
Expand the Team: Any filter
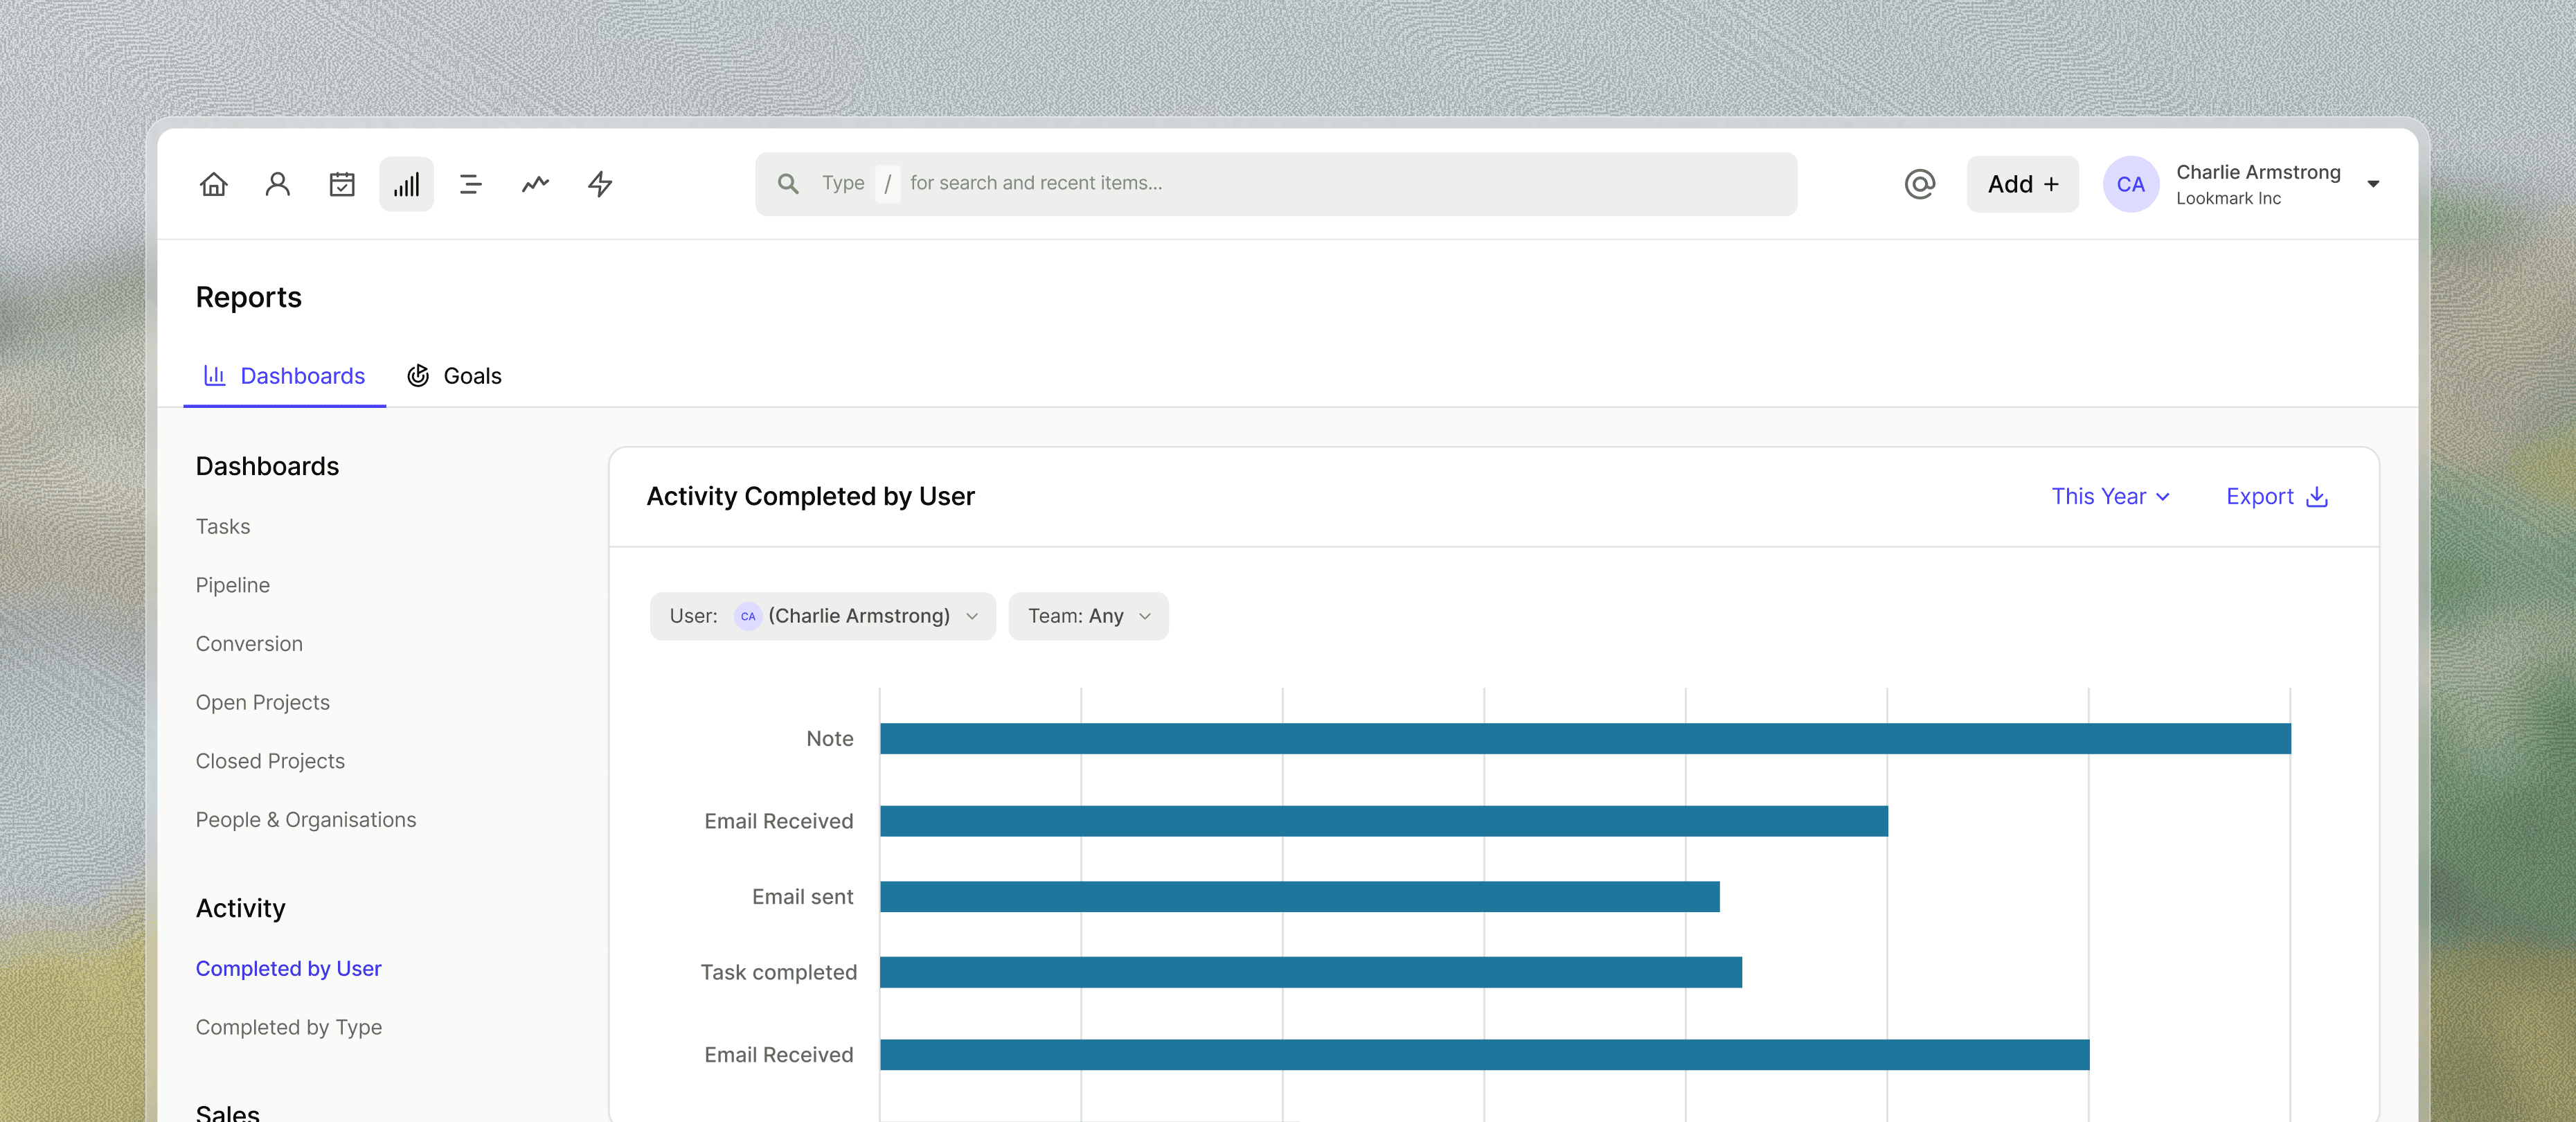pos(1088,616)
